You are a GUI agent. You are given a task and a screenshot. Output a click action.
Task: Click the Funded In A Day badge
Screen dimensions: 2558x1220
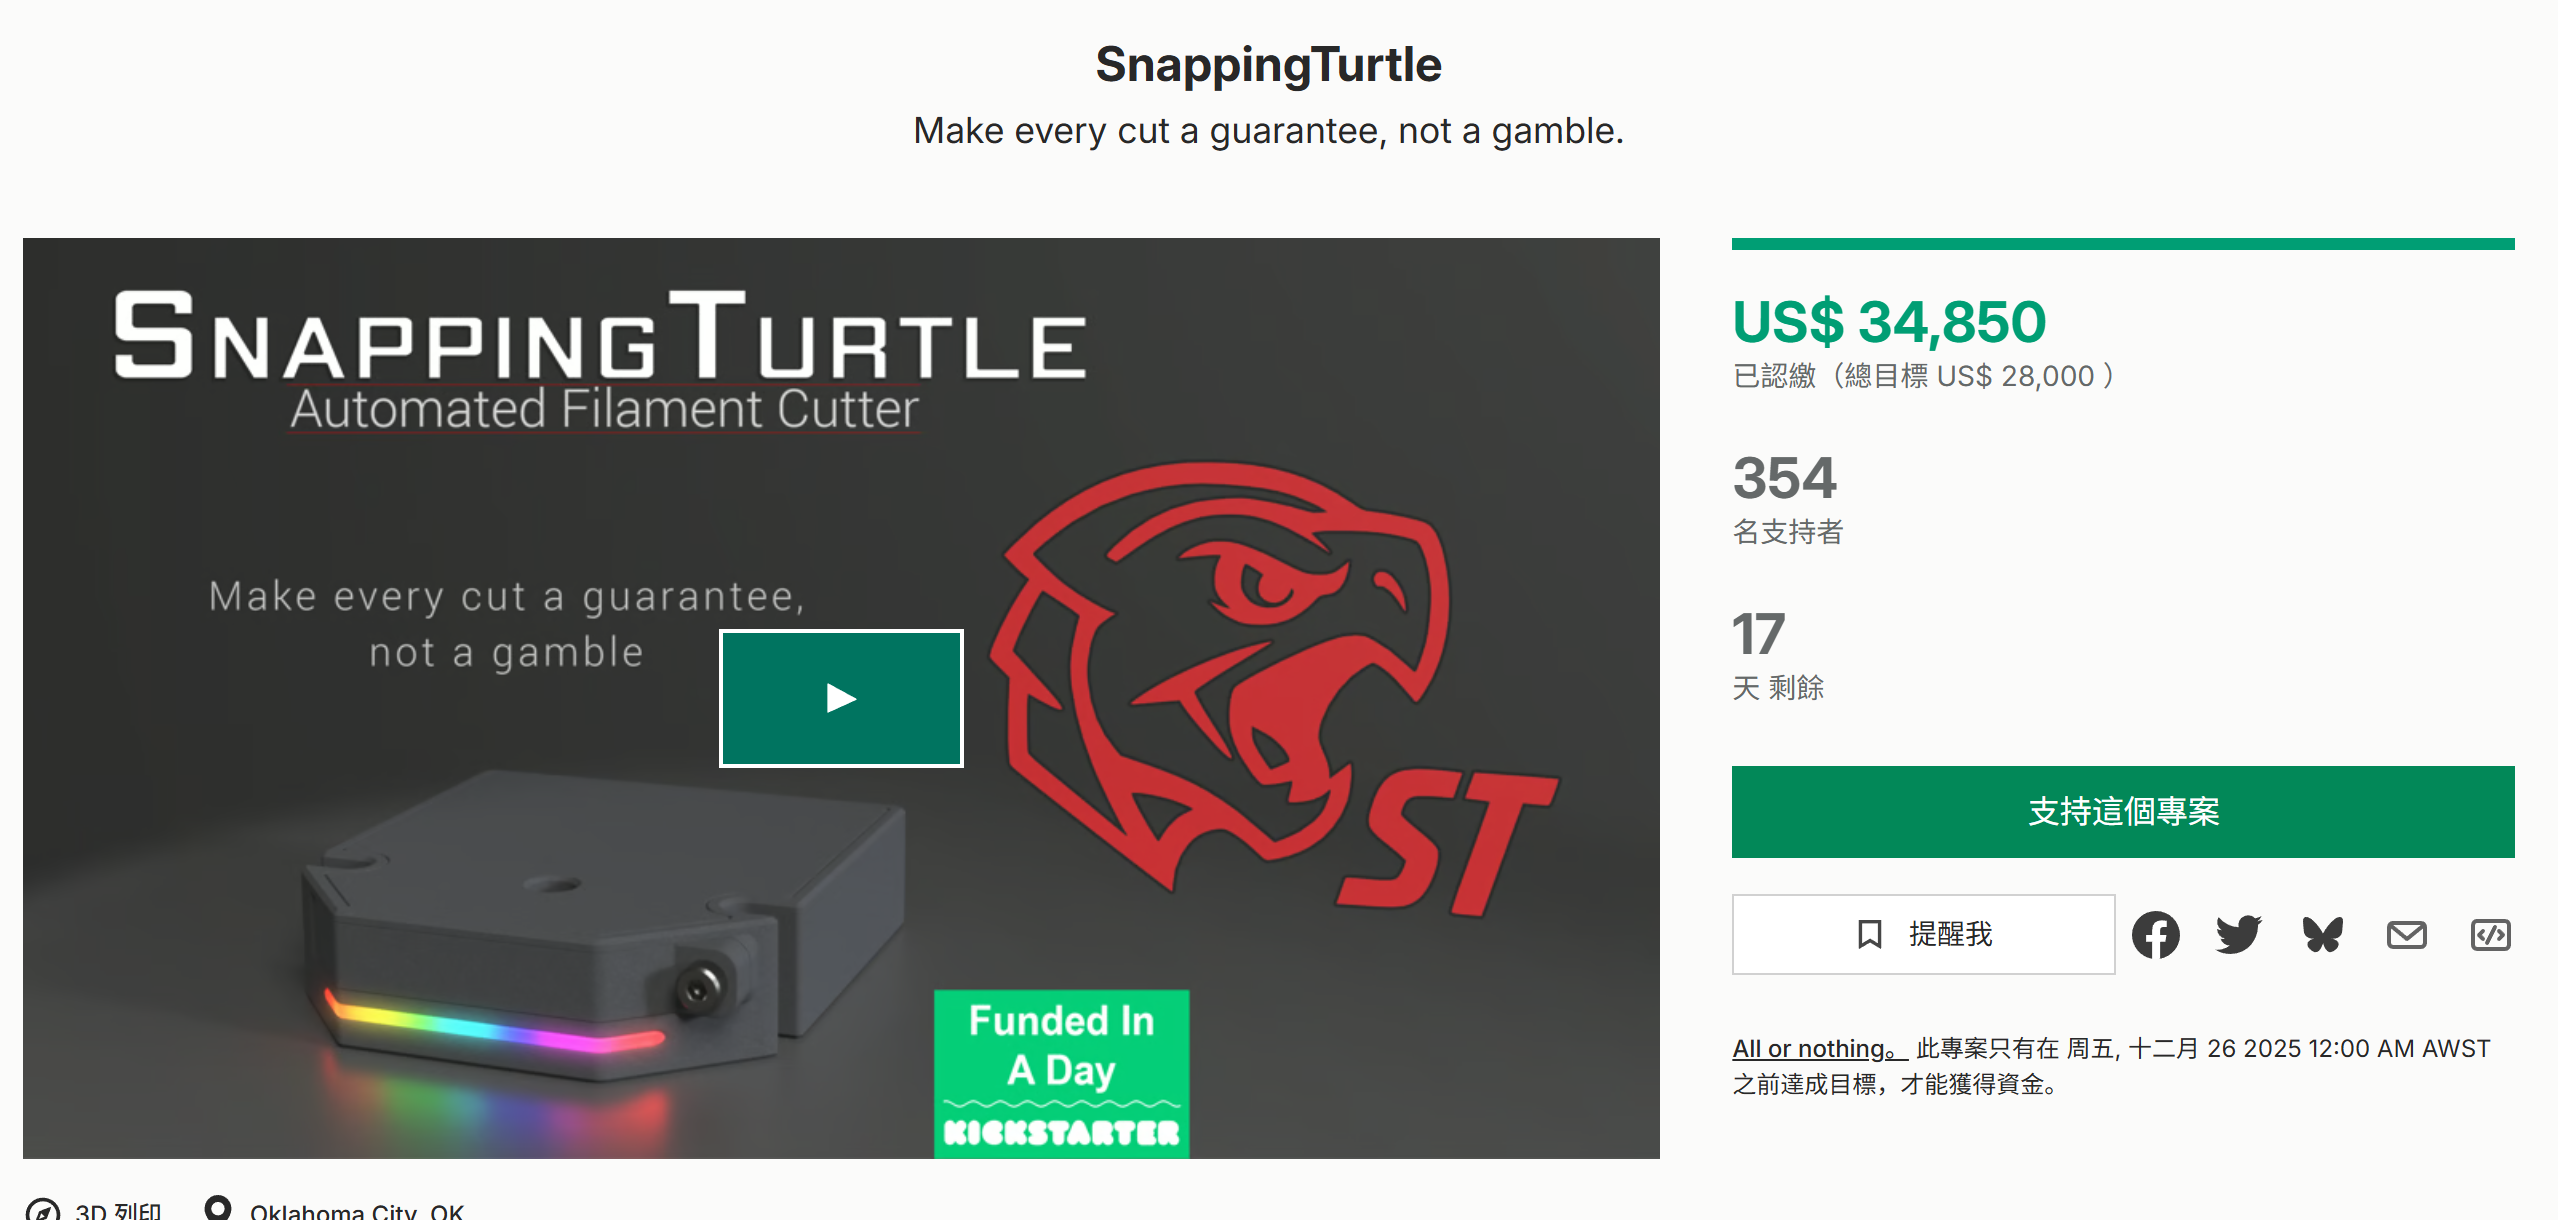point(1061,1073)
